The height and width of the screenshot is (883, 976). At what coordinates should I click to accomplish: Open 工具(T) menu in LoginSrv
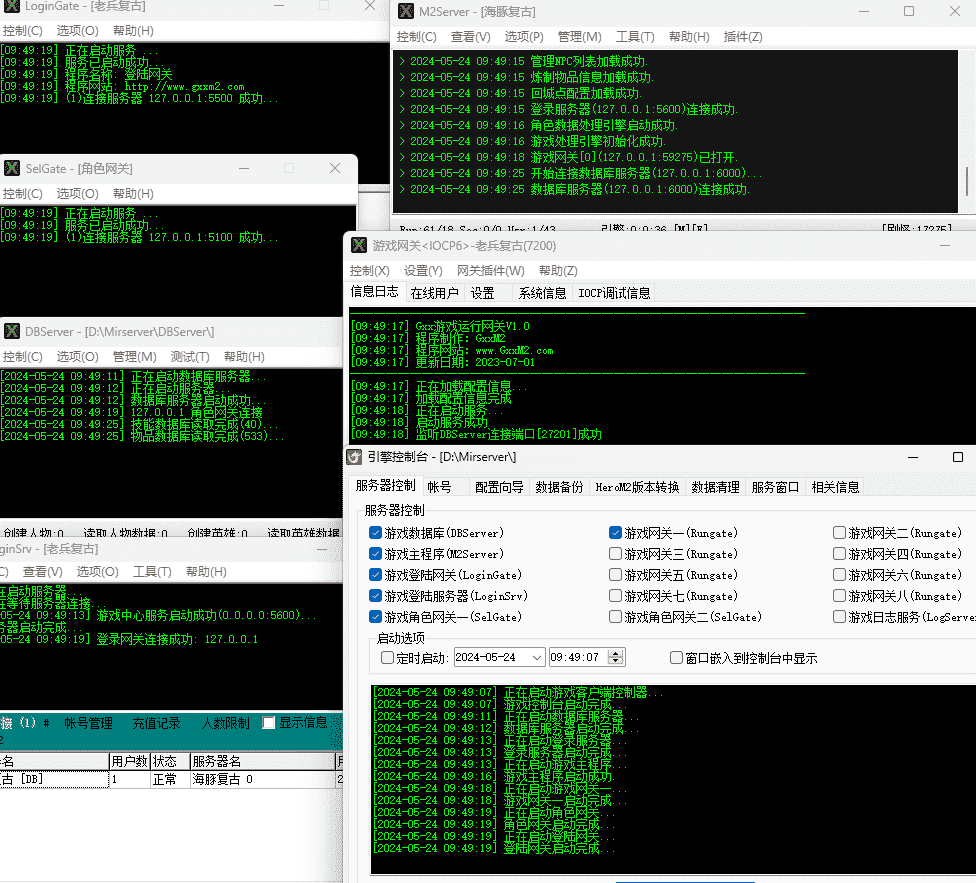152,572
